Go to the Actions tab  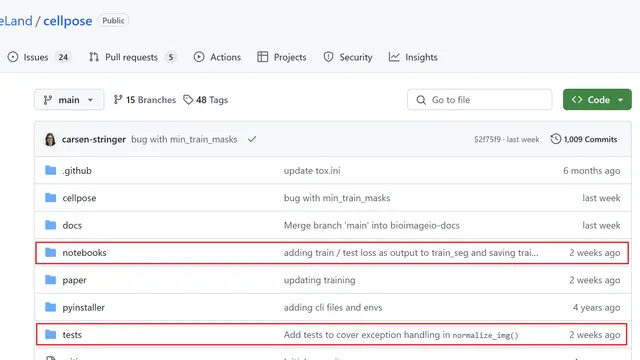click(217, 57)
